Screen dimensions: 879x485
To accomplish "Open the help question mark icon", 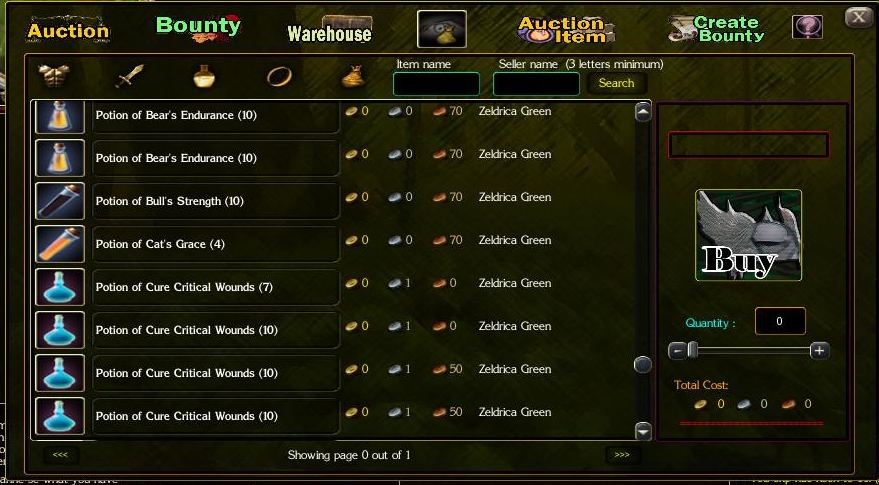I will coord(807,27).
